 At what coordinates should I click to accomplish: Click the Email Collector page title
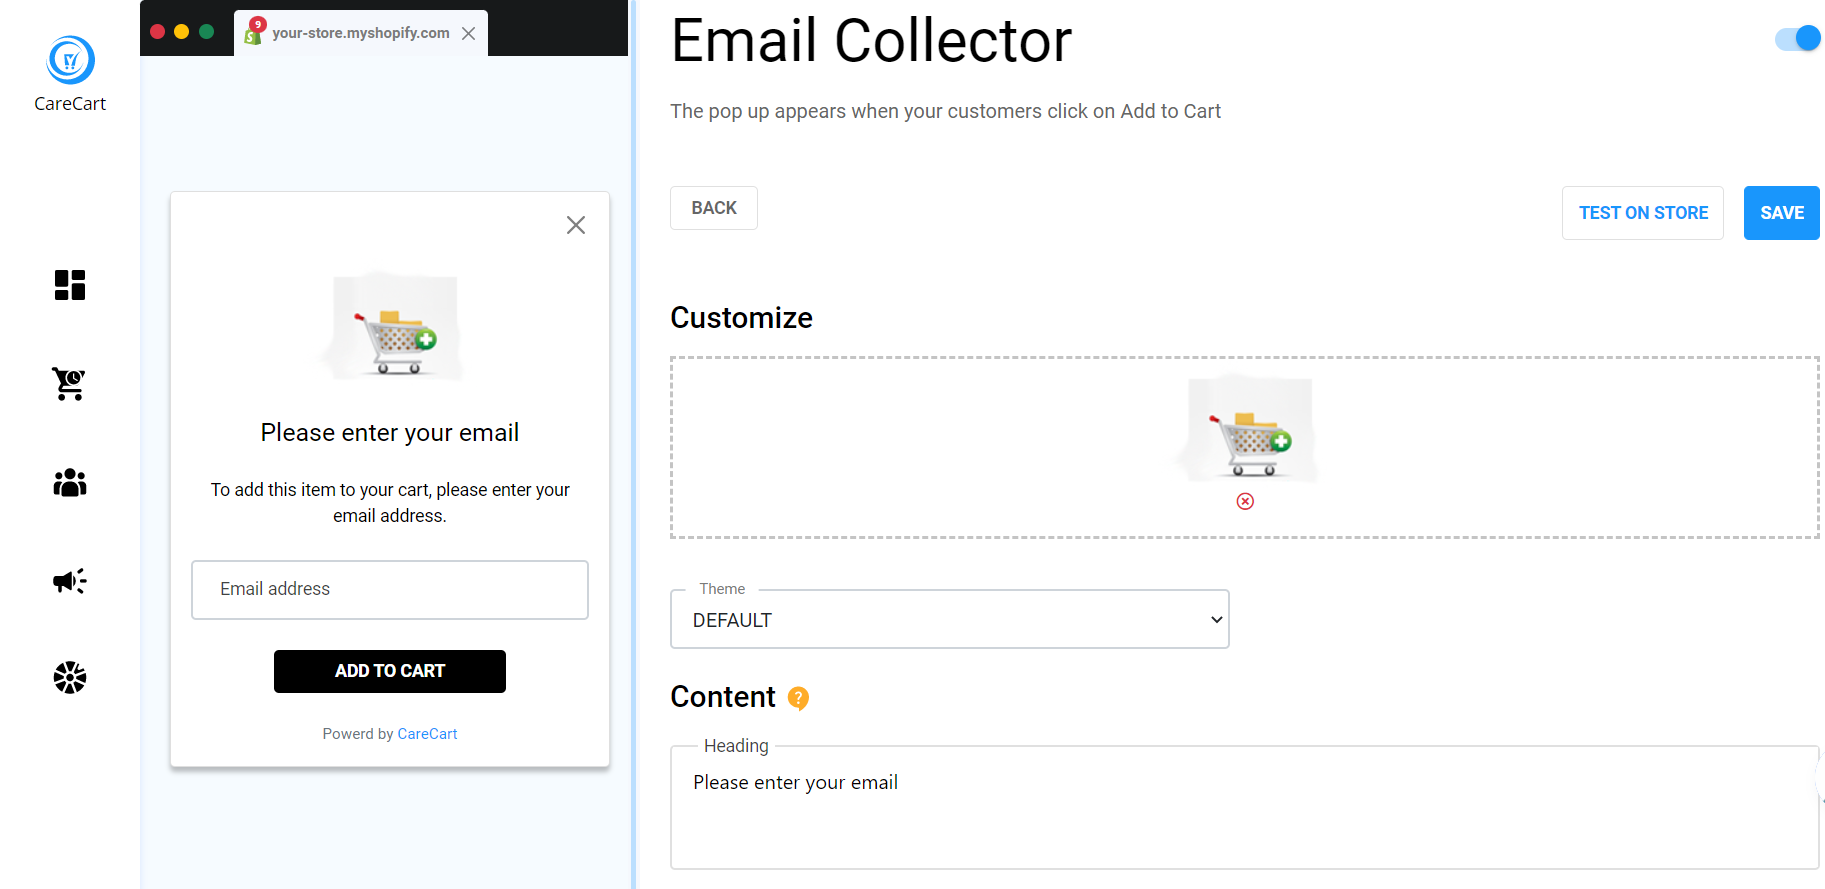(871, 41)
